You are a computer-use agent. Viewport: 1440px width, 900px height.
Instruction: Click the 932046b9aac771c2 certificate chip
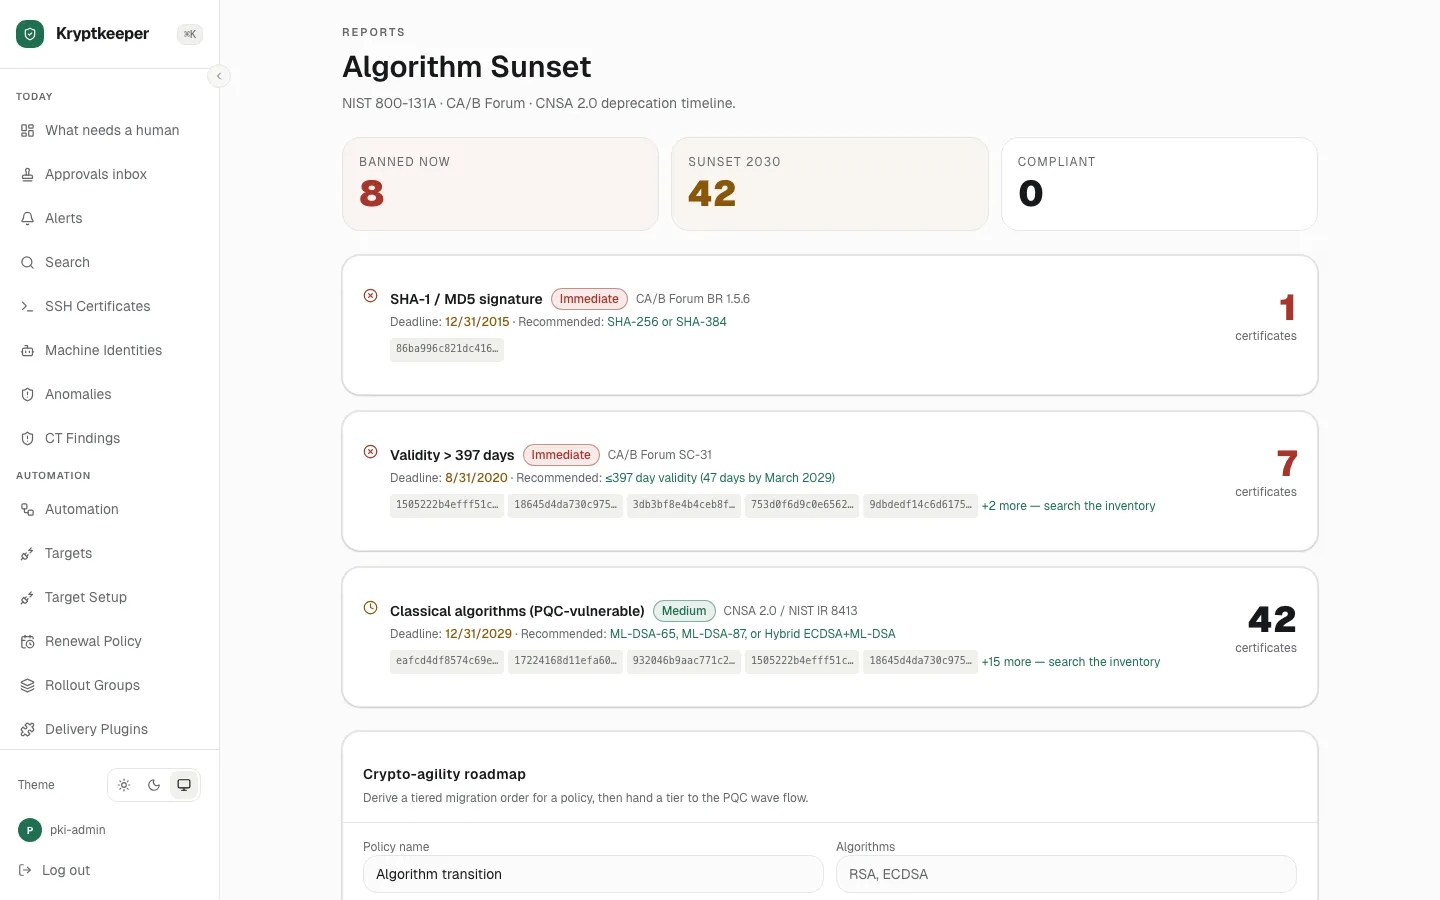pyautogui.click(x=684, y=661)
